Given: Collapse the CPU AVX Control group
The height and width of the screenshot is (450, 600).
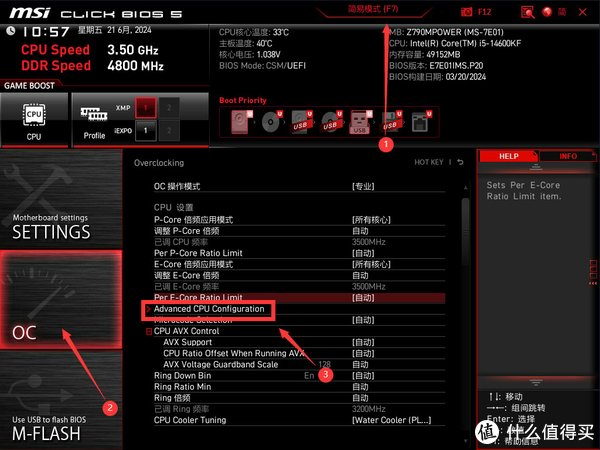Looking at the screenshot, I should (149, 331).
